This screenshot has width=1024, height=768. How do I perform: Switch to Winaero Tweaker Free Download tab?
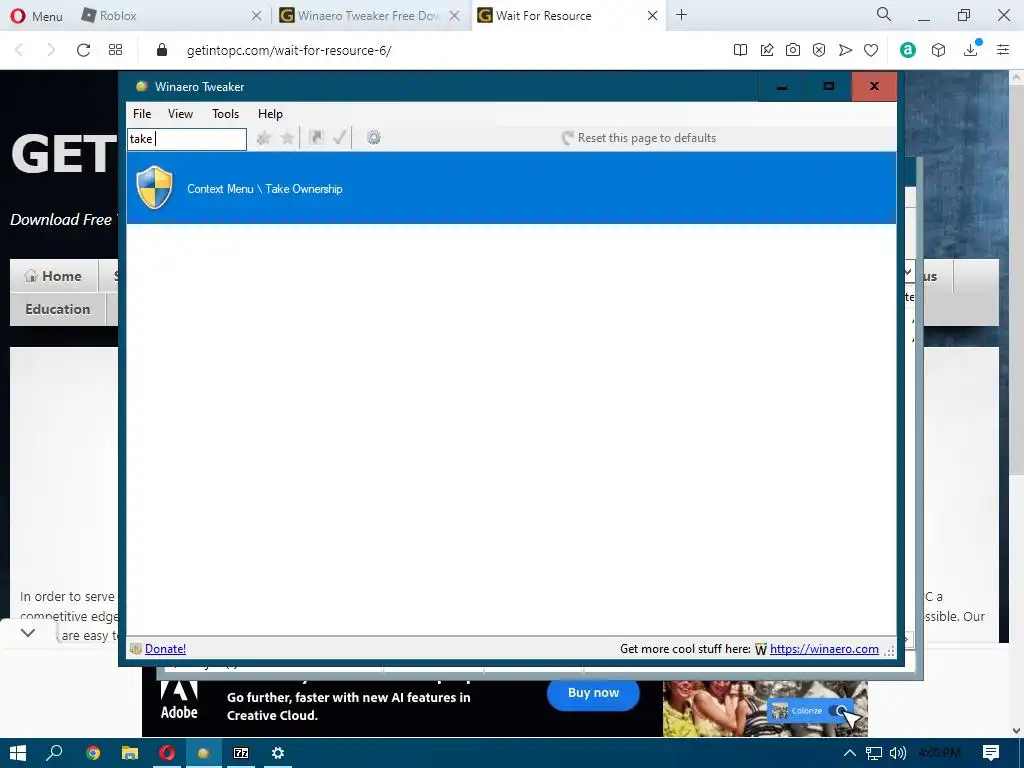369,16
